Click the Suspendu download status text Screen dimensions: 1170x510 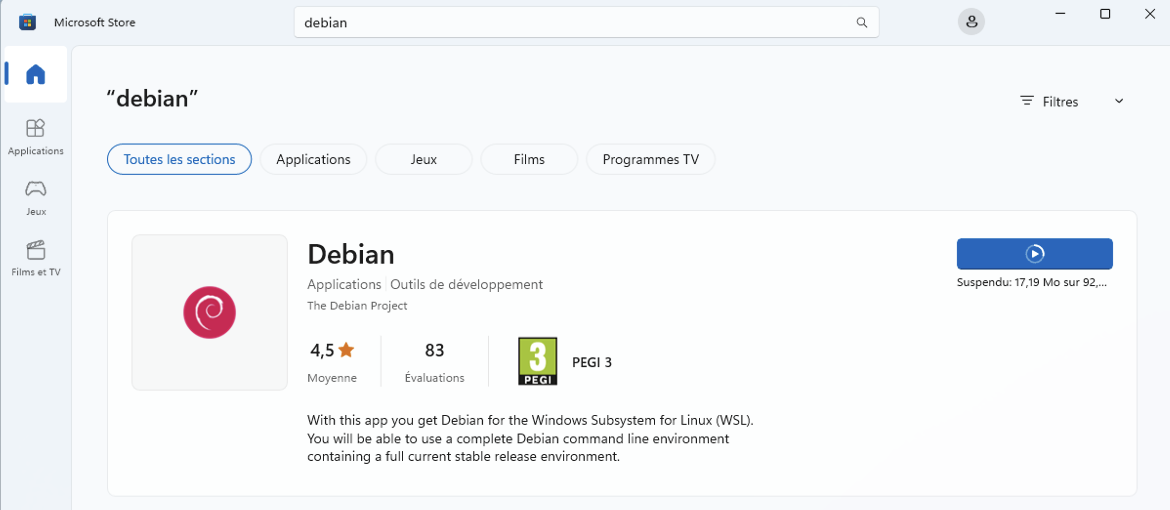pyautogui.click(x=1031, y=283)
